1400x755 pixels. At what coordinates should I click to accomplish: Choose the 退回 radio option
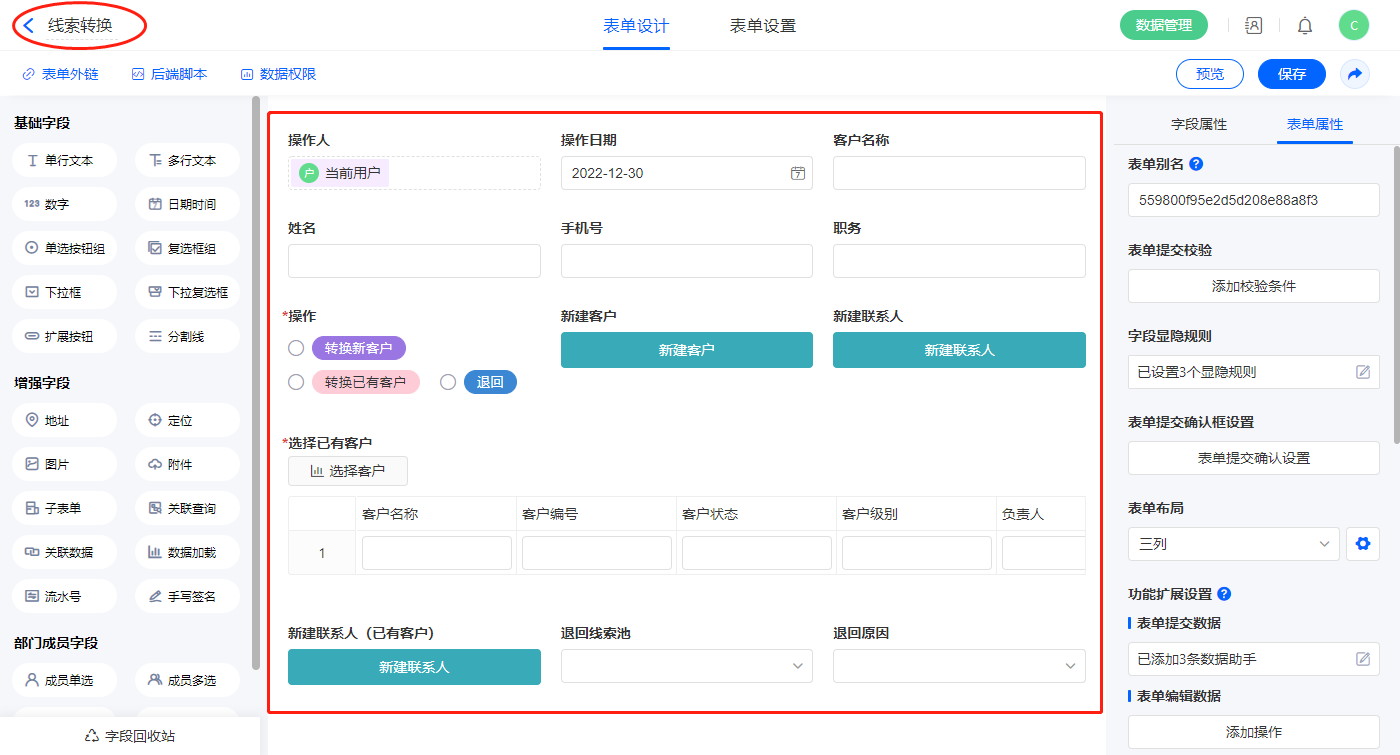point(448,382)
